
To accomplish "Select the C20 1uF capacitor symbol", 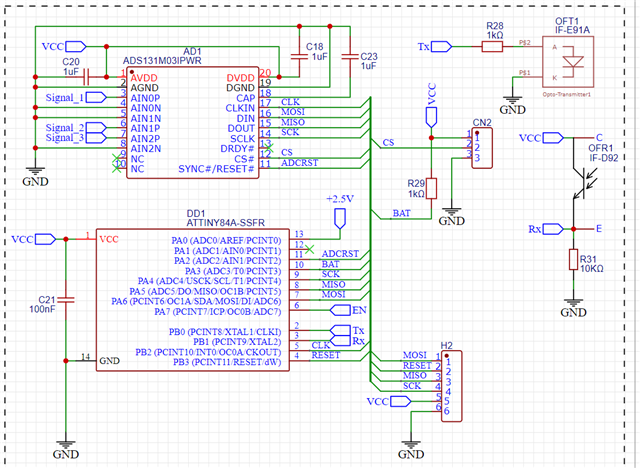I will click(x=87, y=77).
